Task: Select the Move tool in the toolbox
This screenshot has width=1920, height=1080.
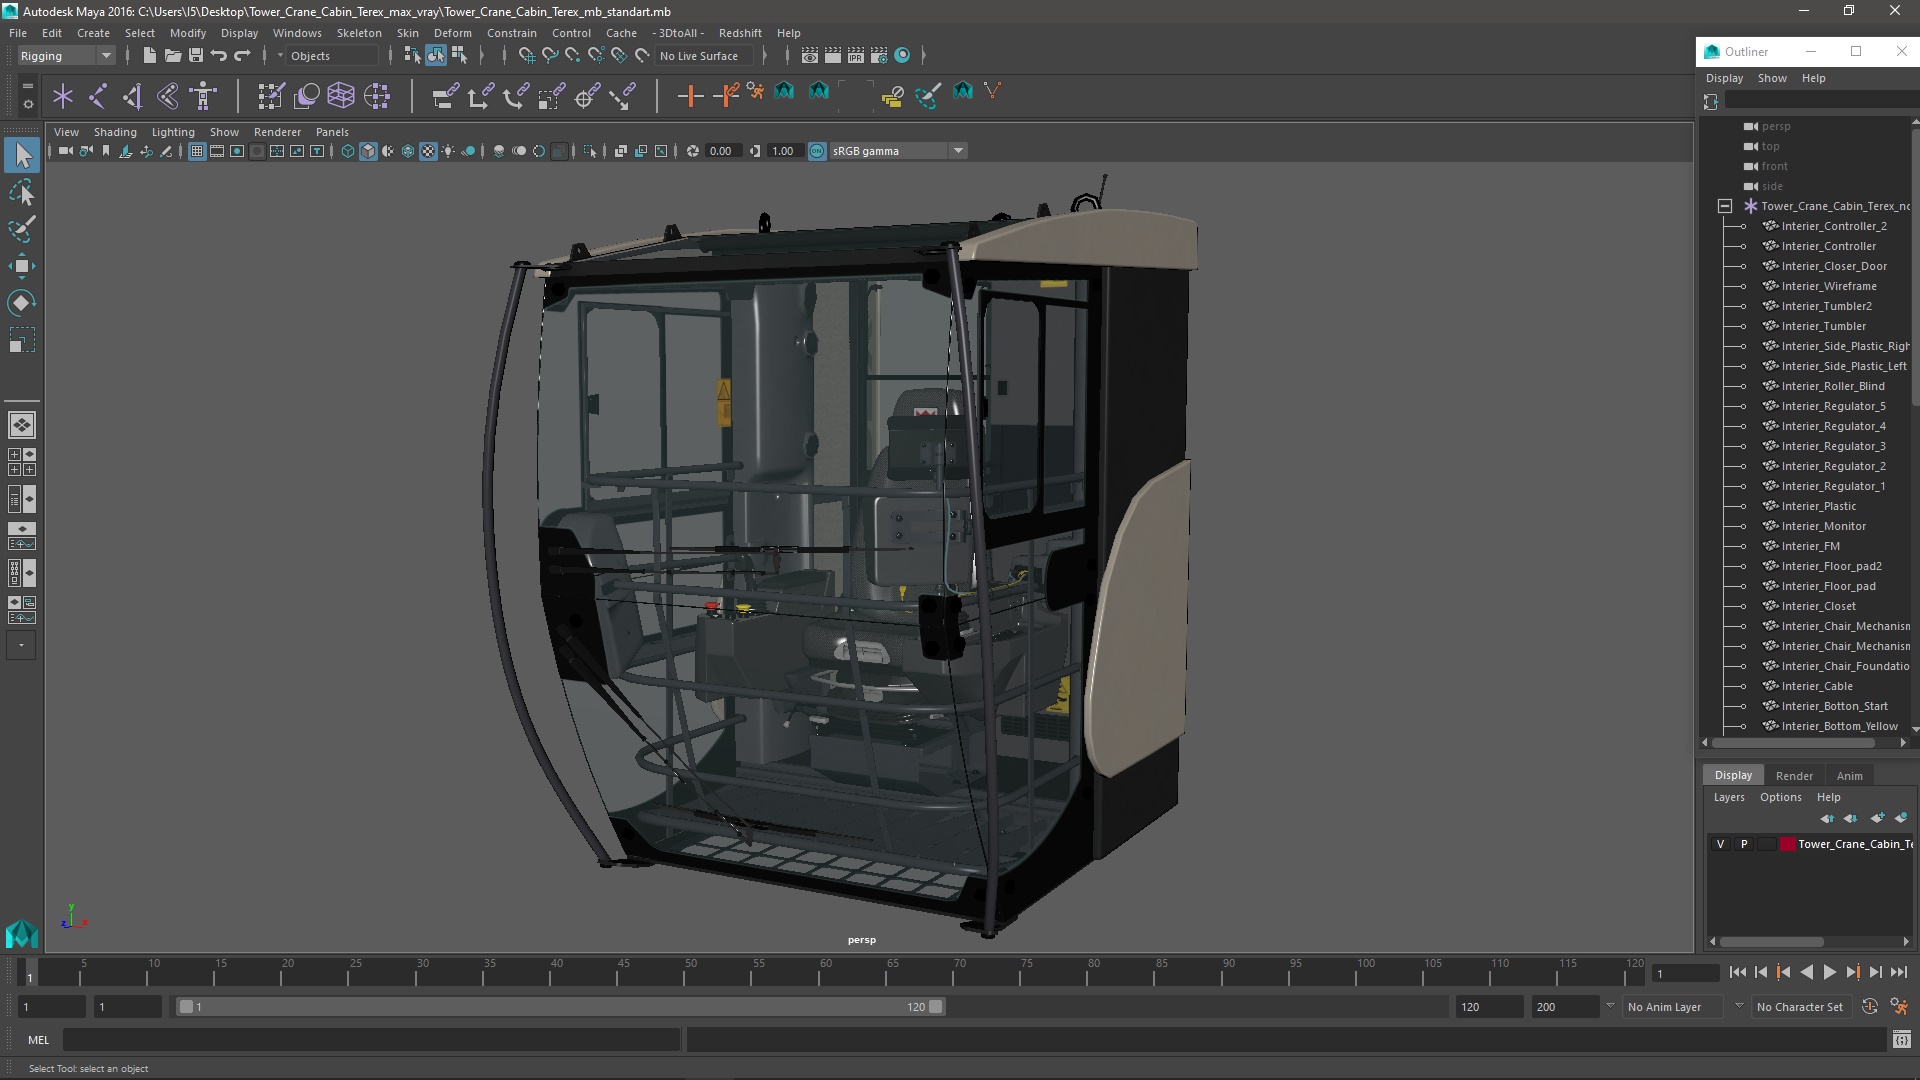Action: [22, 266]
